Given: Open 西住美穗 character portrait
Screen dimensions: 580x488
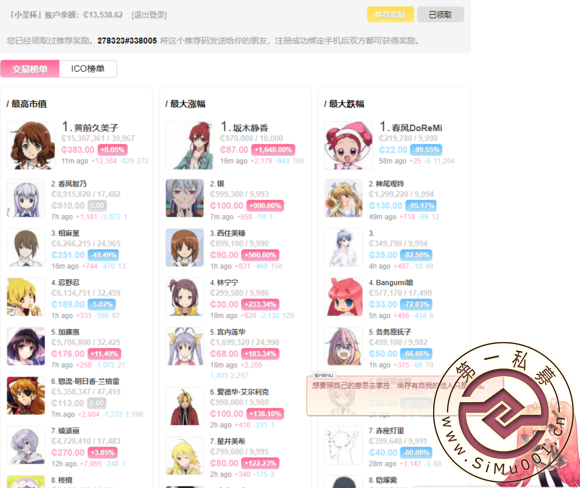Looking at the screenshot, I should (185, 248).
